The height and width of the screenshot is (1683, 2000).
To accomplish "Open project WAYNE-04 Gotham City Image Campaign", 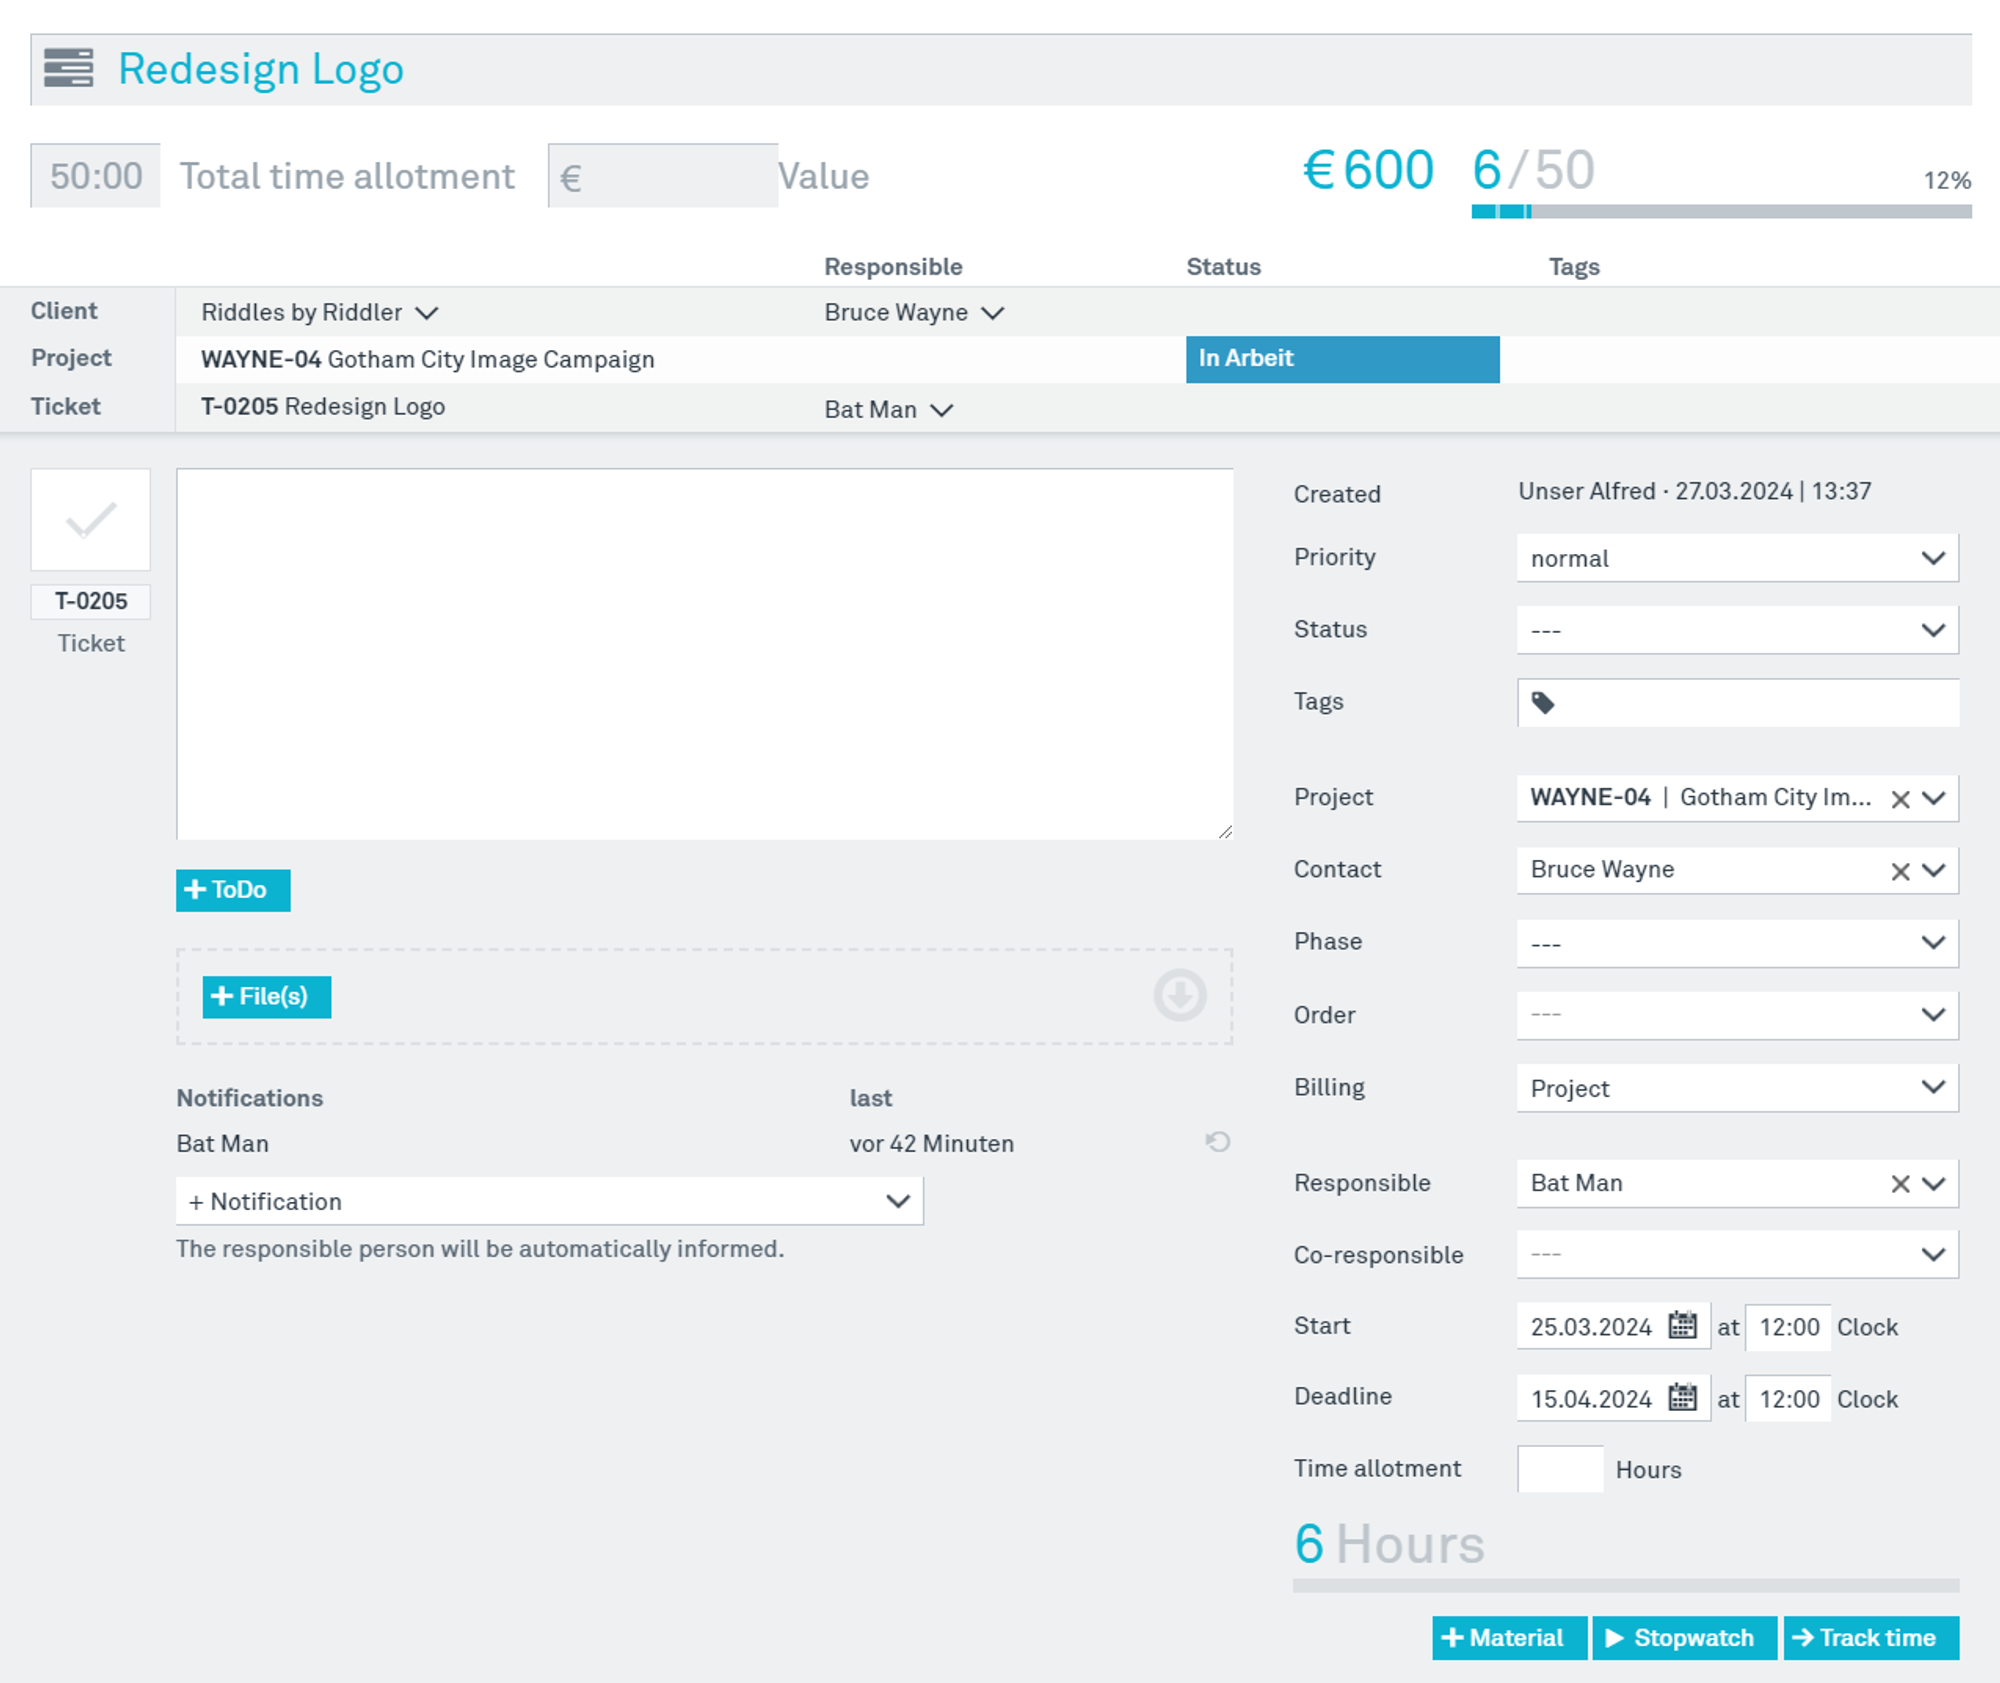I will click(x=428, y=359).
